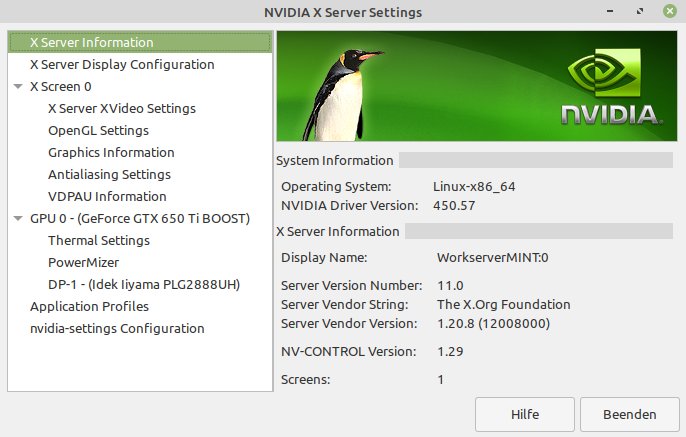The width and height of the screenshot is (686, 437).
Task: Select DP-1 Iiyama PLG2888UH display entry
Action: click(141, 285)
